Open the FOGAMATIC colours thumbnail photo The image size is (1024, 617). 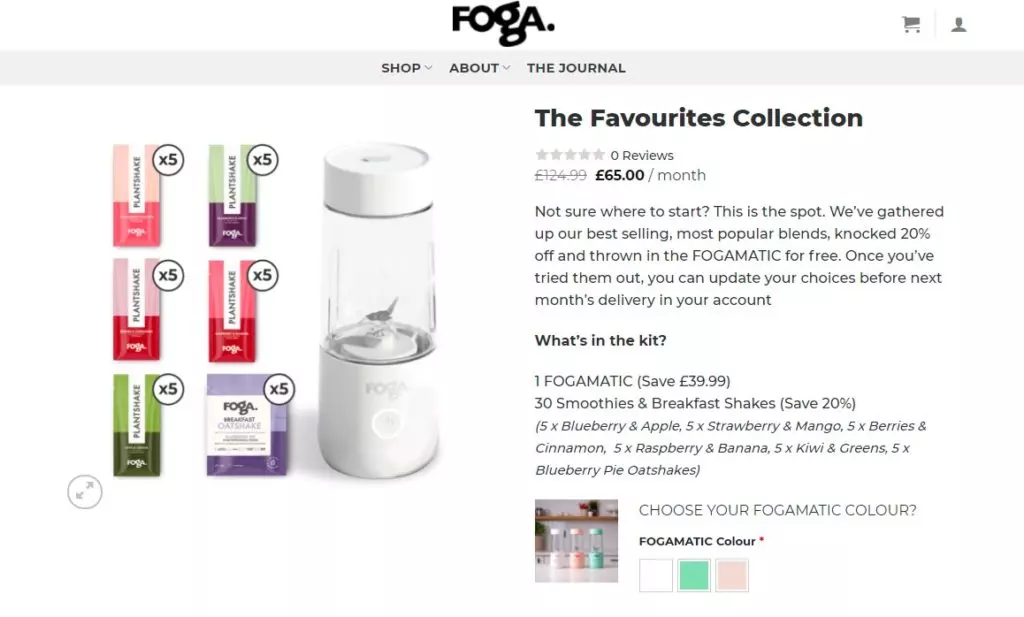coord(576,541)
